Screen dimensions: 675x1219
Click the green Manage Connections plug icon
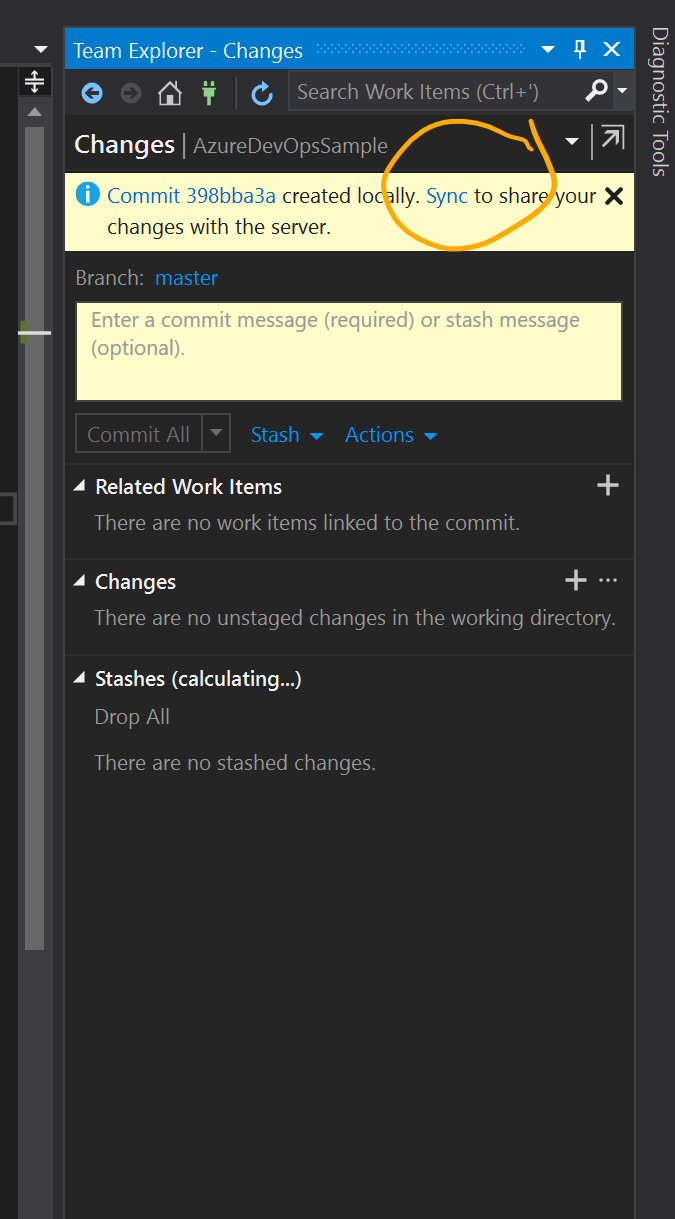pos(209,93)
